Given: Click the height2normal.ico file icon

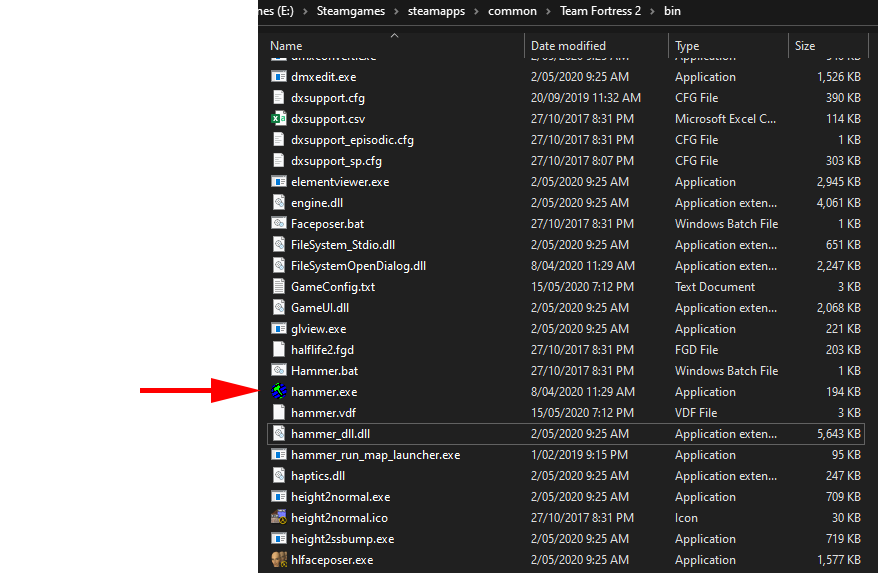Looking at the screenshot, I should click(279, 518).
